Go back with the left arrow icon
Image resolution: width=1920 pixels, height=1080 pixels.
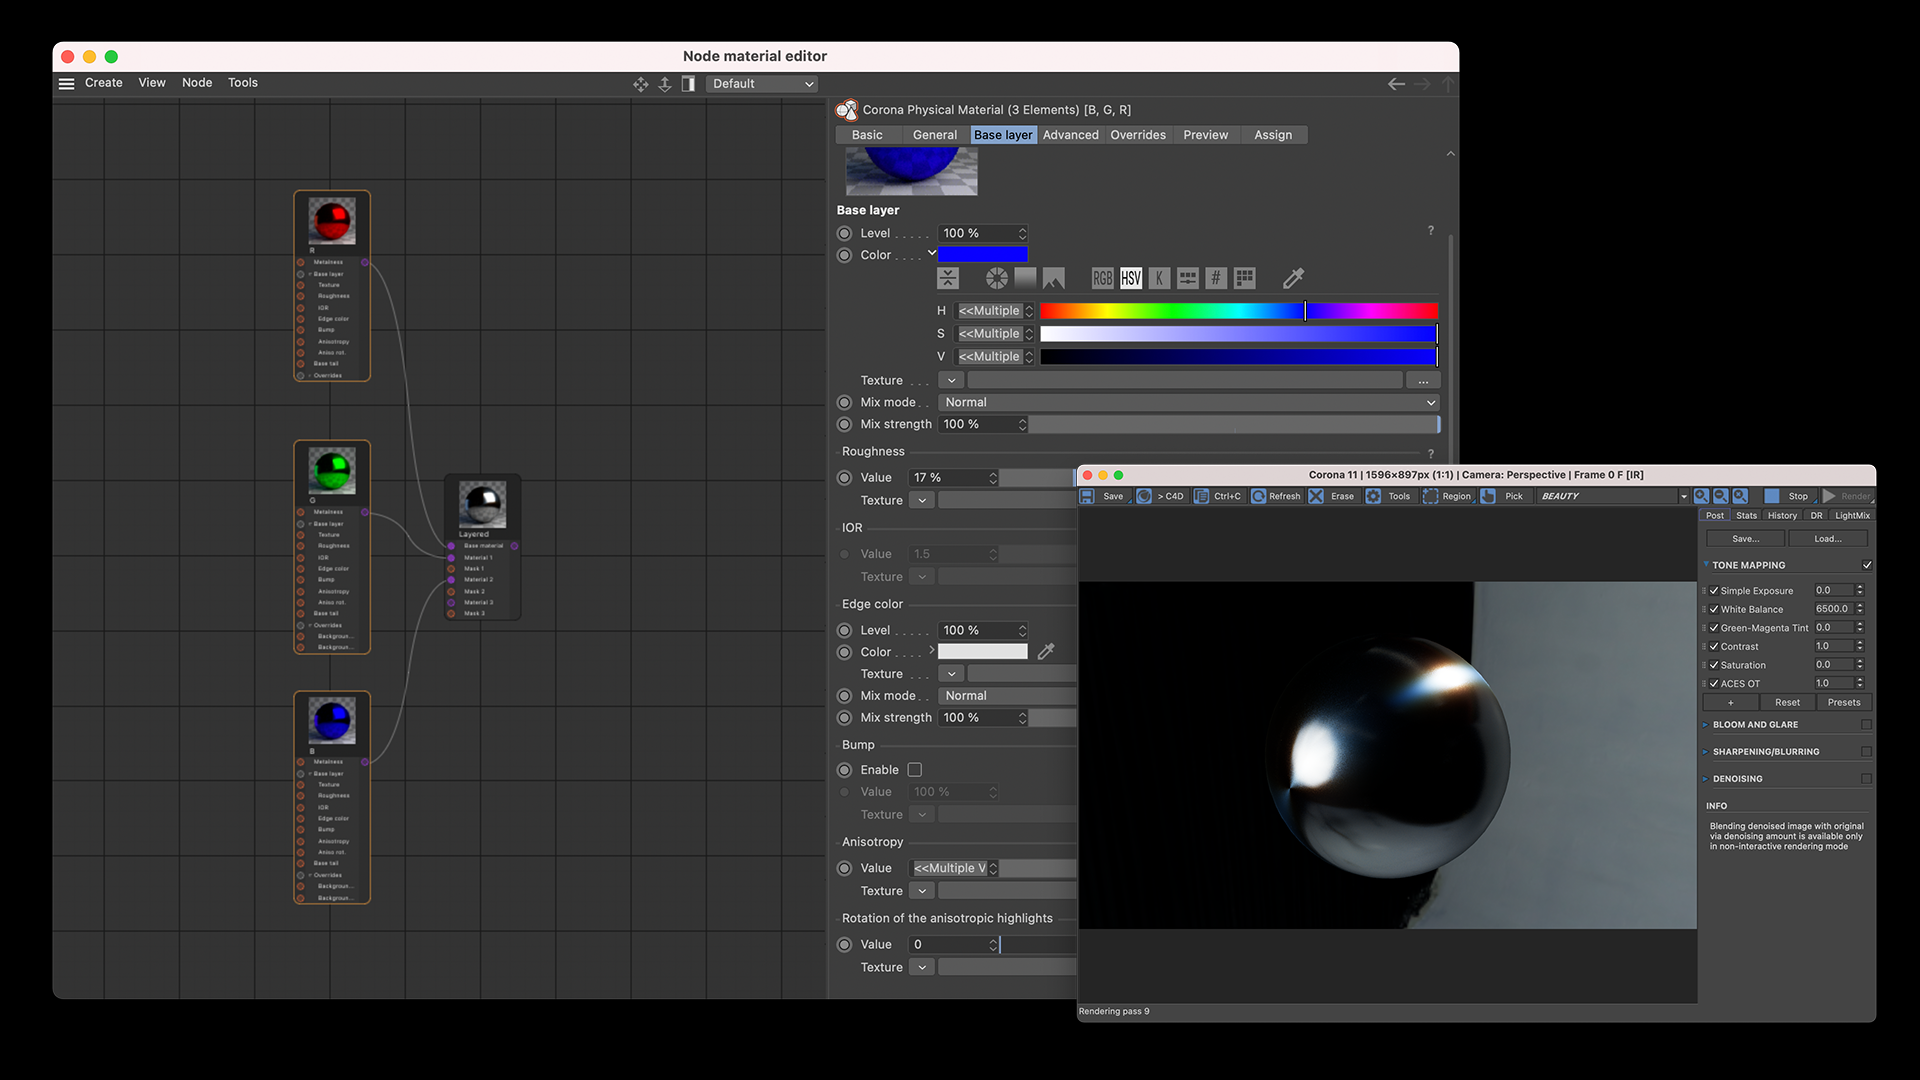(1396, 84)
